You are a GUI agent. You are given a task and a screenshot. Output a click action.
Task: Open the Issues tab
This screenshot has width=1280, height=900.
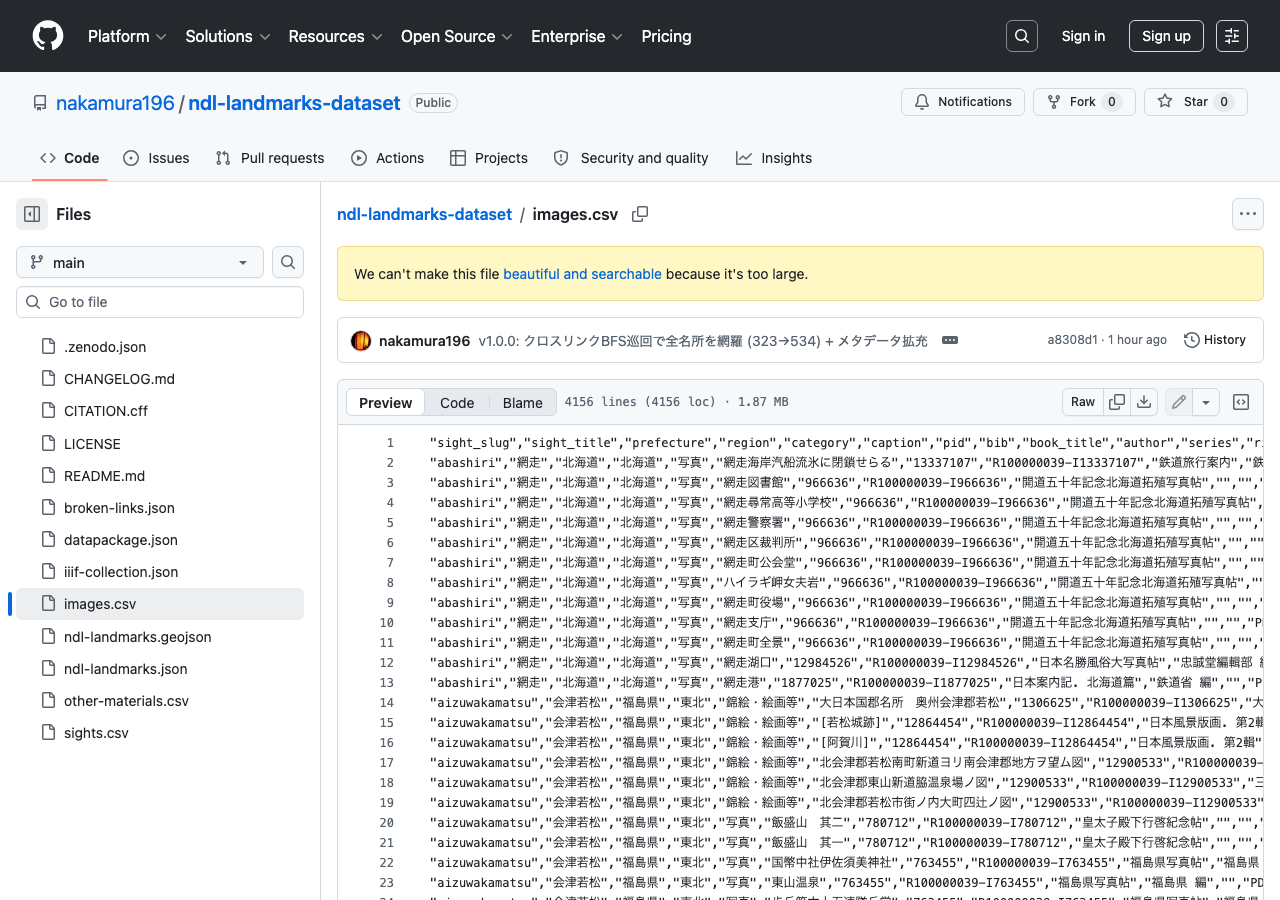(x=156, y=158)
